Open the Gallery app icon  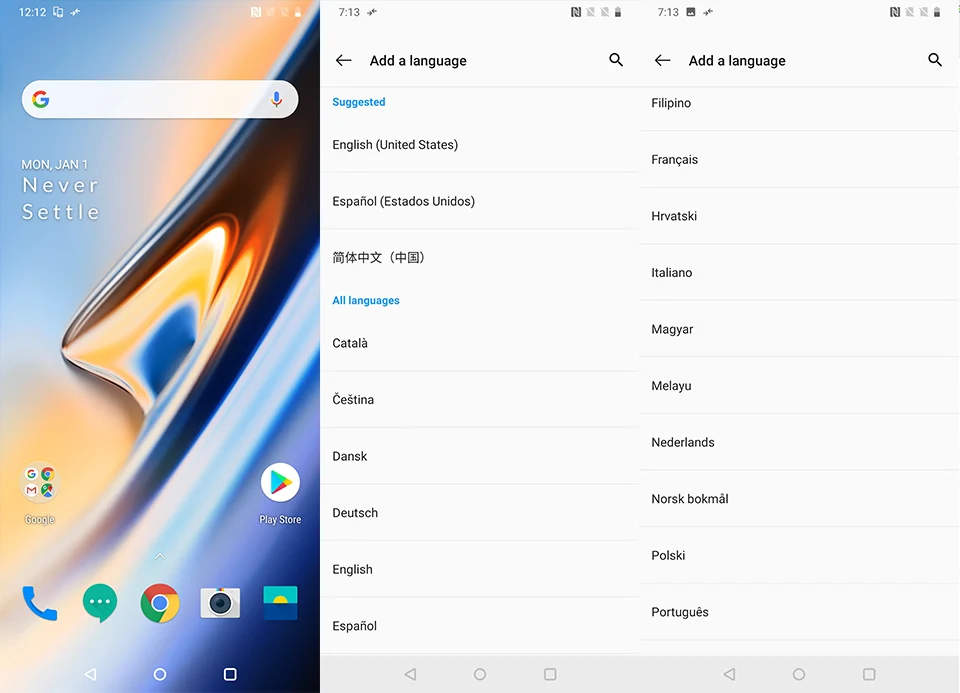[280, 603]
